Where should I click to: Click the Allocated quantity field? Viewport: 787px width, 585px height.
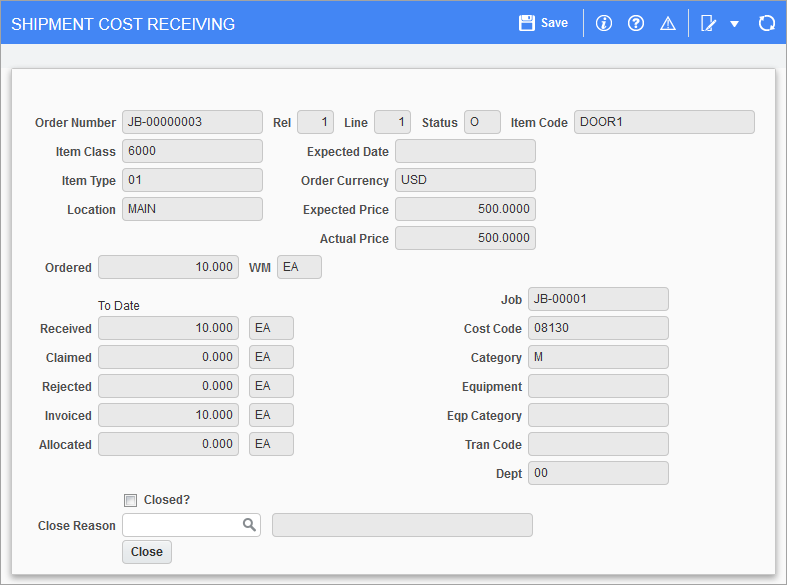pos(168,444)
